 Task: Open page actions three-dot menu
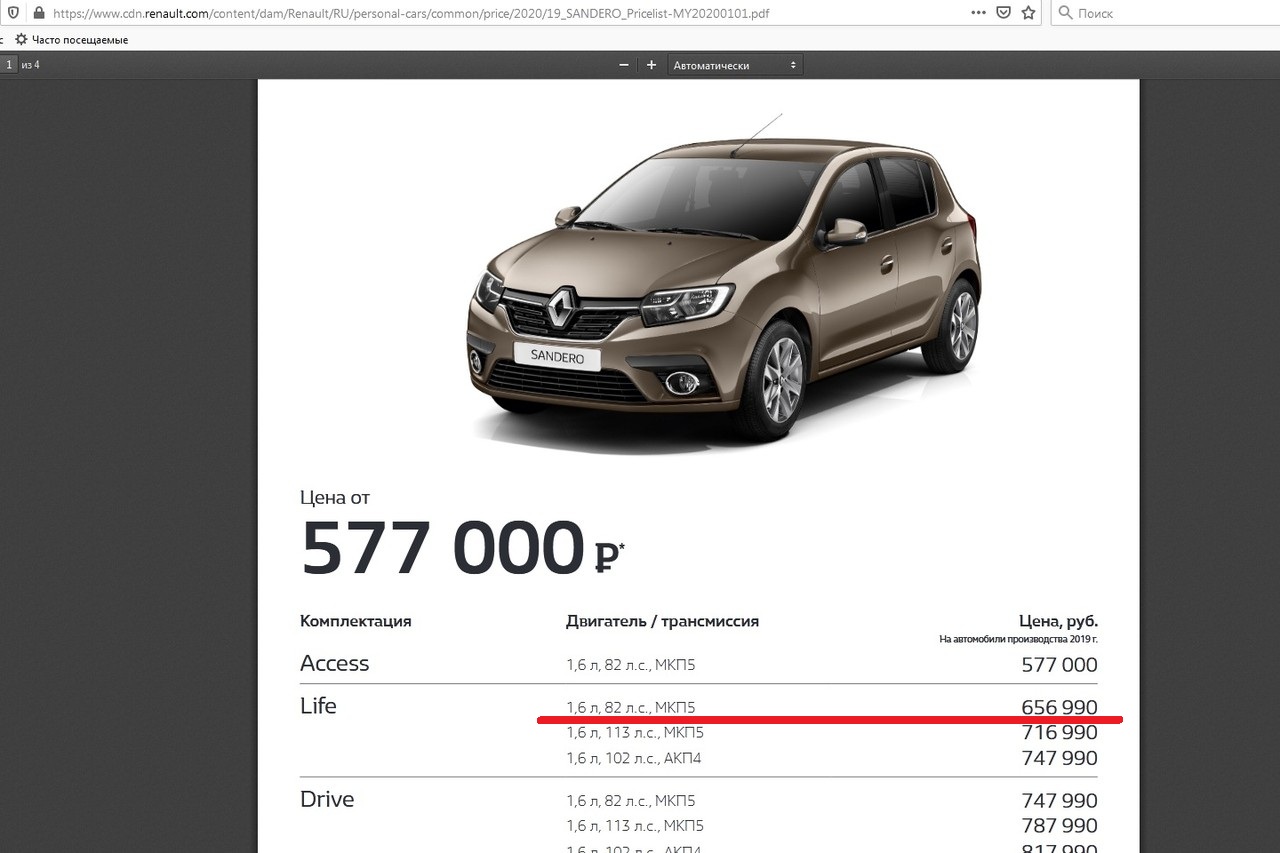979,13
